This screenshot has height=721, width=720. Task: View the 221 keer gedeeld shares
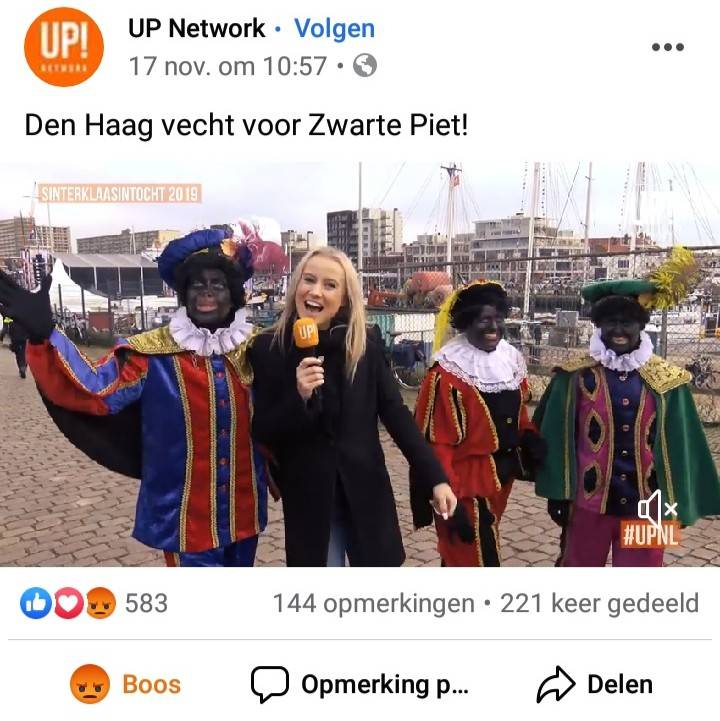tap(600, 603)
